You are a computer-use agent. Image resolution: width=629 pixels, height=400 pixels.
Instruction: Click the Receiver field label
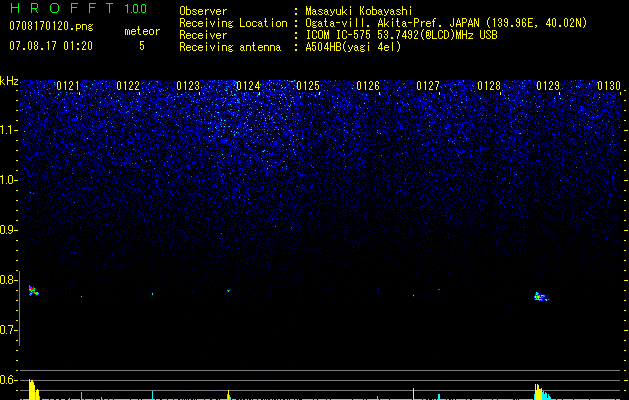(203, 35)
